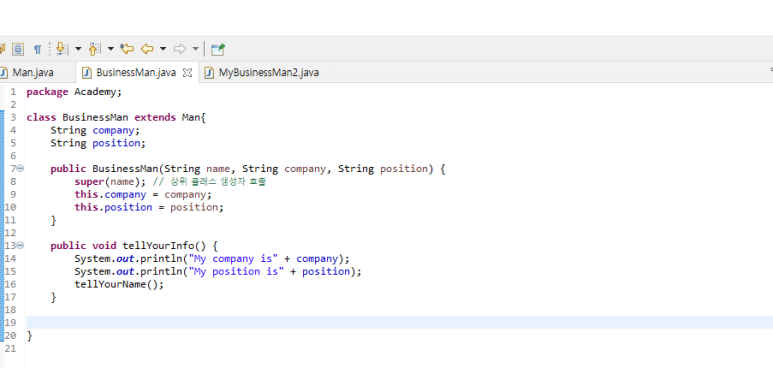Open Previous Annotation dropdown arrow
The height and width of the screenshot is (368, 773).
click(x=110, y=49)
